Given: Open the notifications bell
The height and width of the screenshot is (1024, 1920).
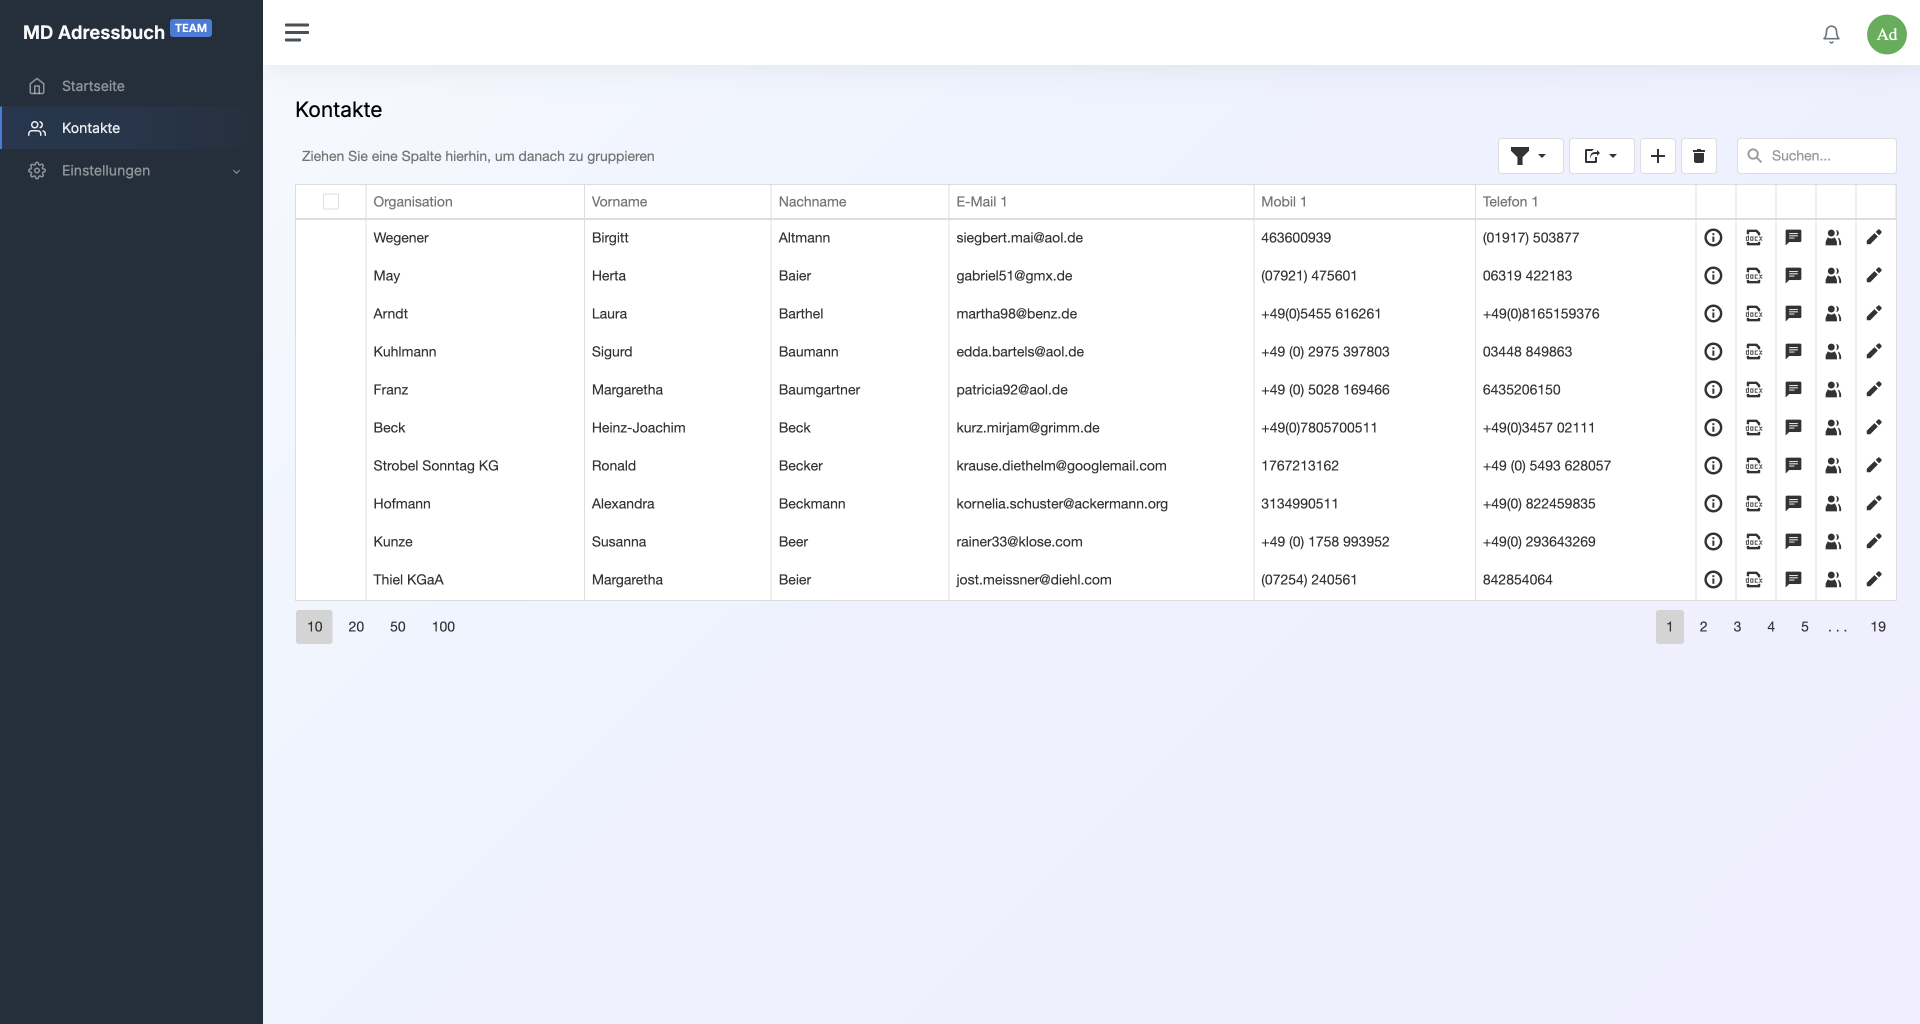Looking at the screenshot, I should (1831, 34).
